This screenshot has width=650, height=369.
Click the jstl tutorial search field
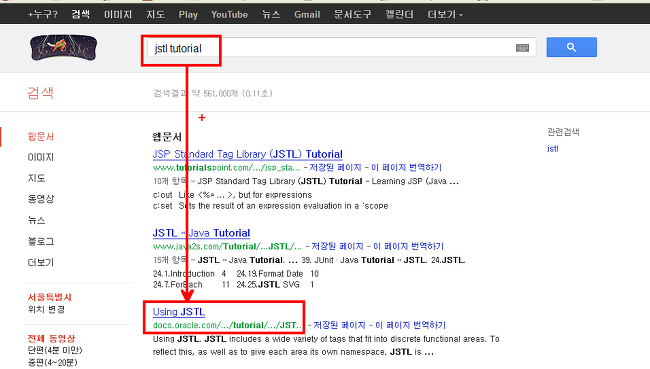pyautogui.click(x=341, y=48)
